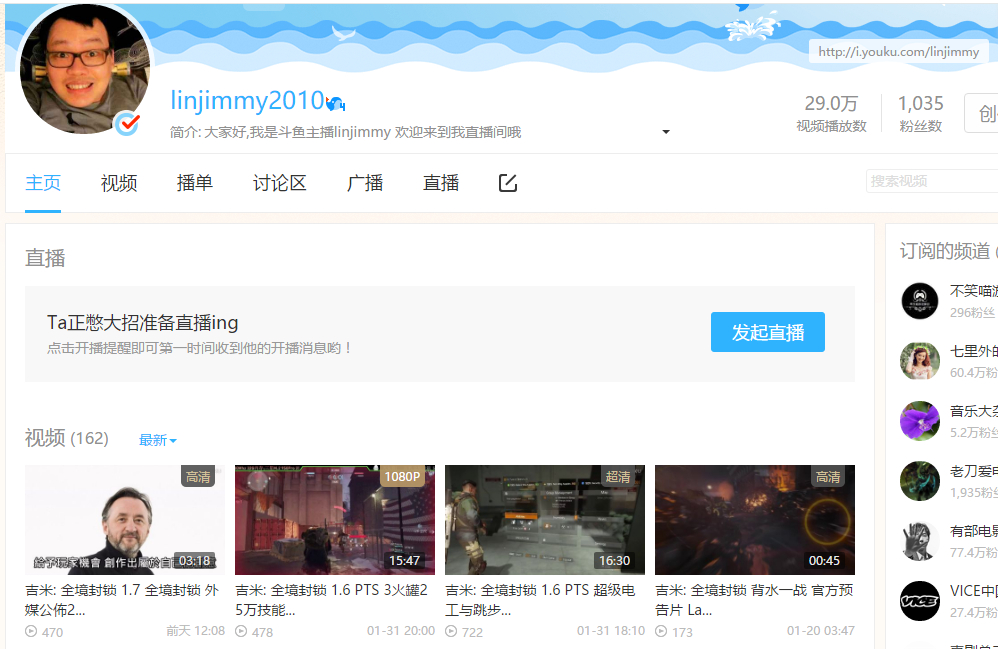This screenshot has width=998, height=649.
Task: Click the 点击开播提醒 hint text
Action: [x=199, y=348]
